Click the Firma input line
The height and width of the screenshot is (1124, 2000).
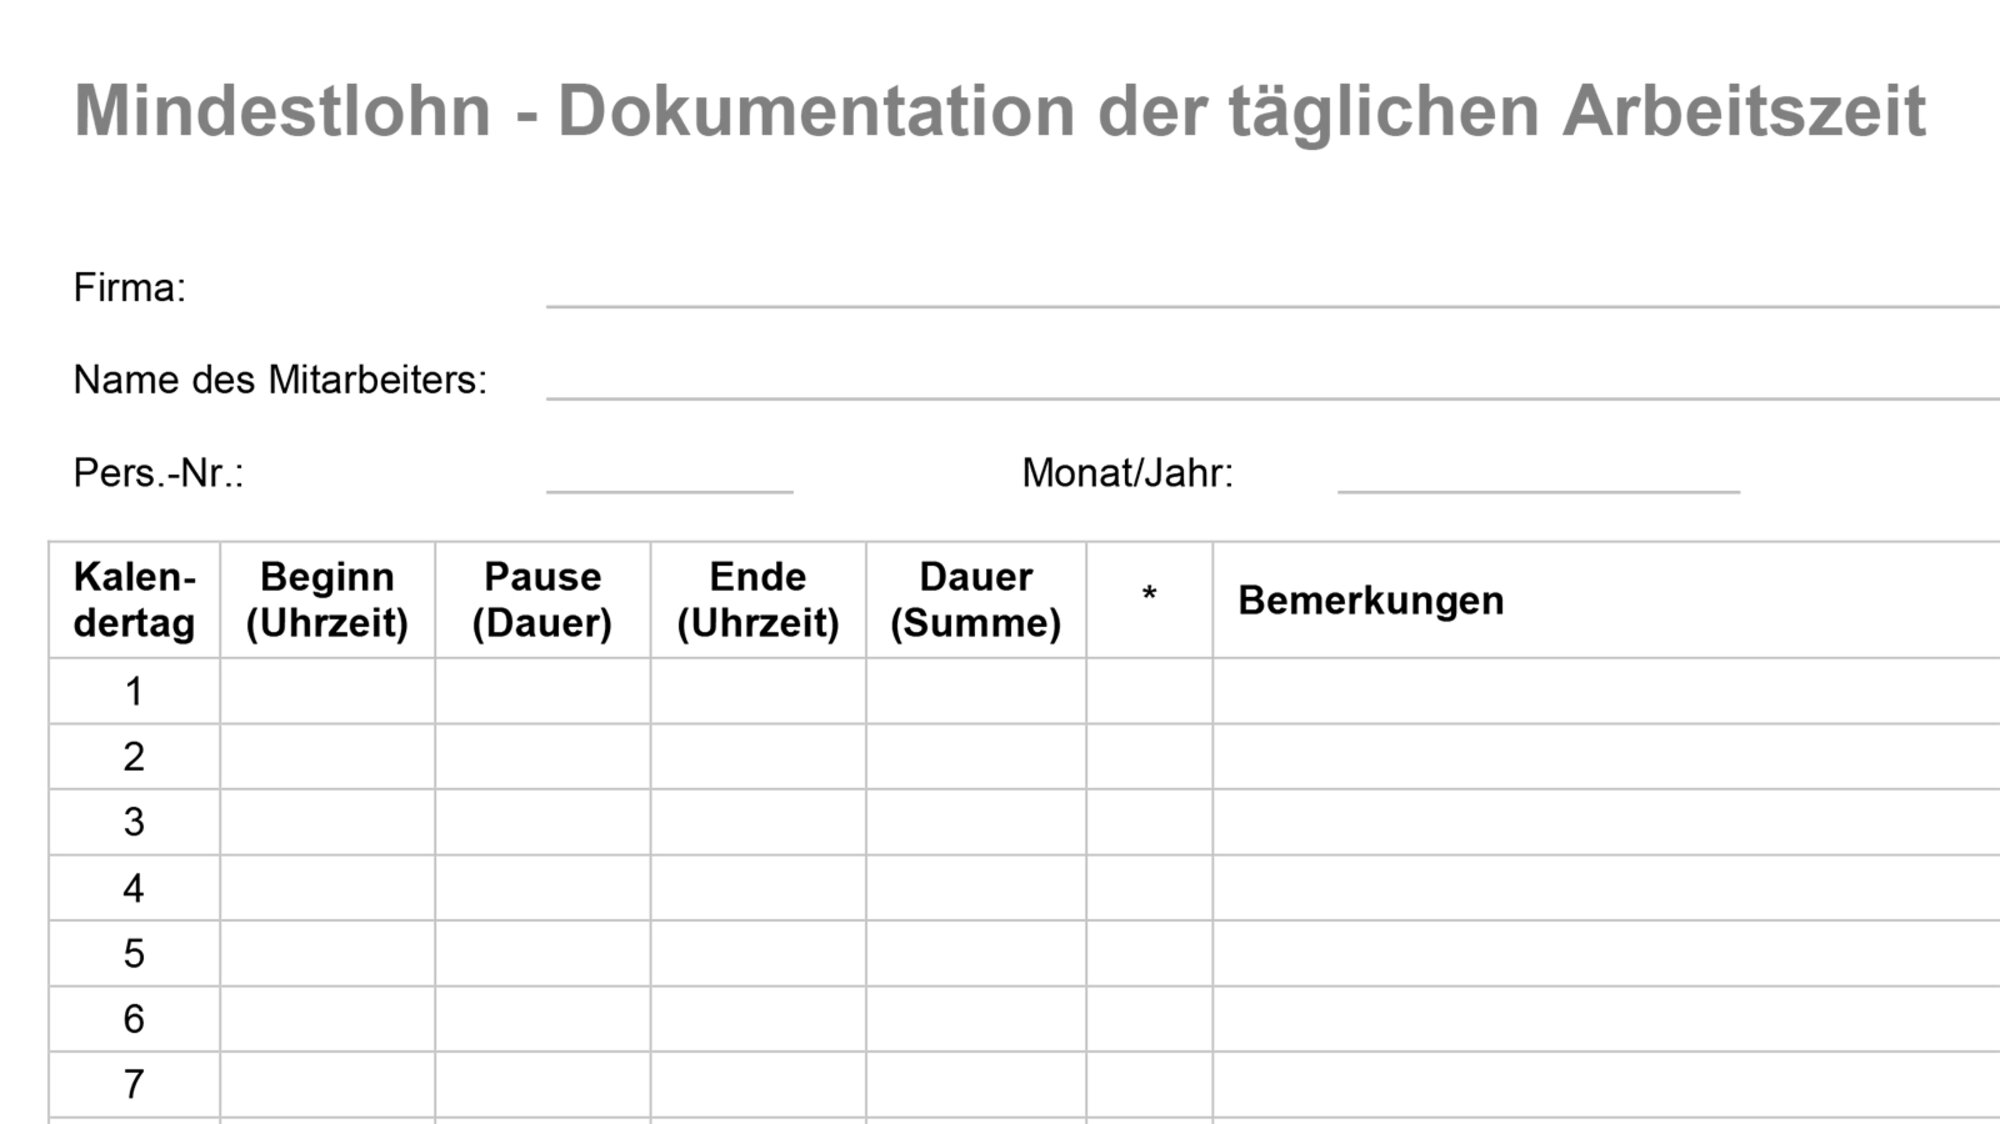1272,289
